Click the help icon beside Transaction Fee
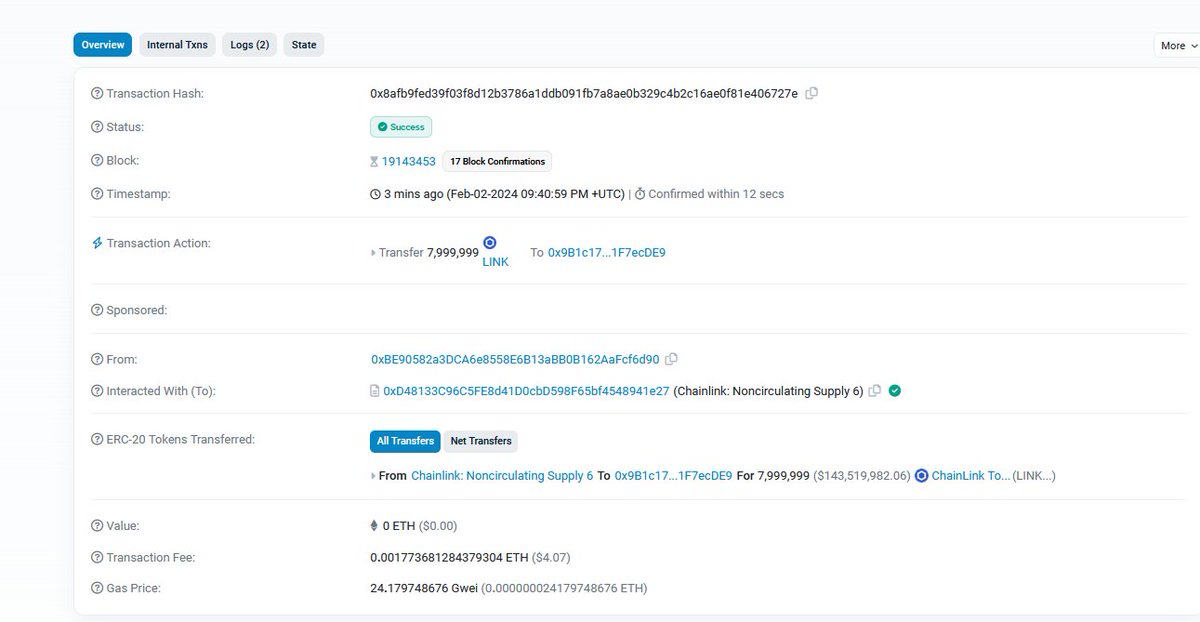1200x622 pixels. tap(97, 557)
